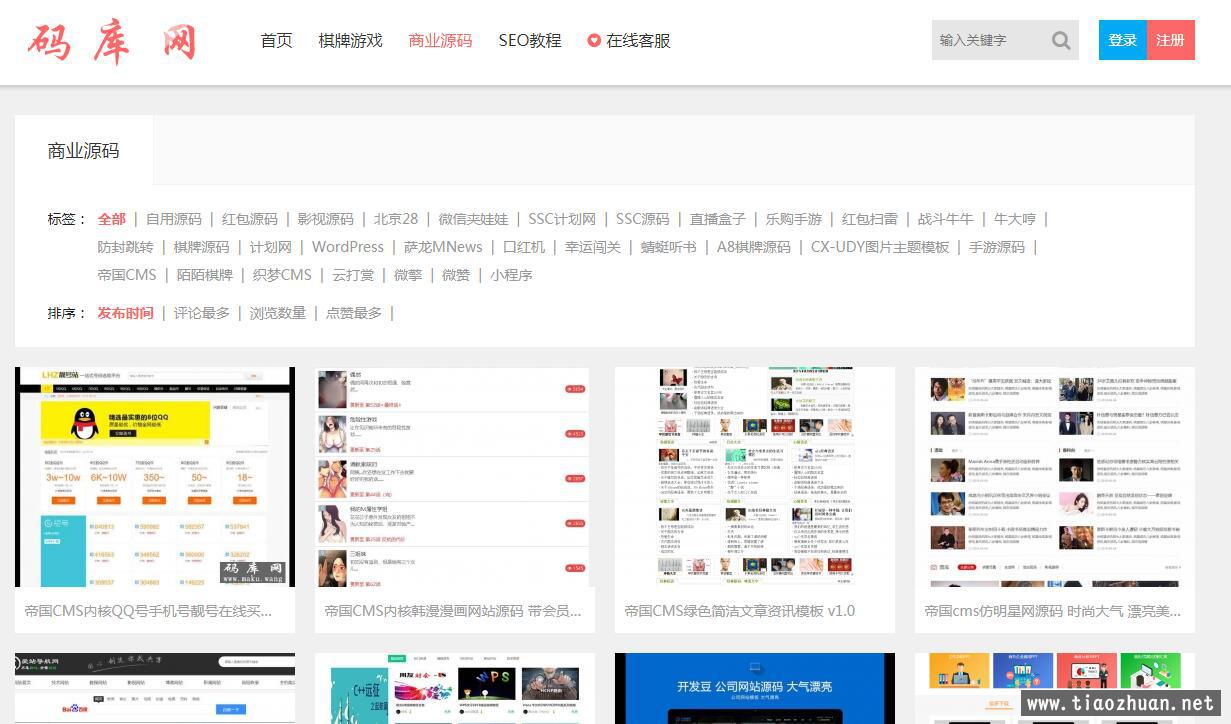Filter by tag 微赞

pos(456,275)
